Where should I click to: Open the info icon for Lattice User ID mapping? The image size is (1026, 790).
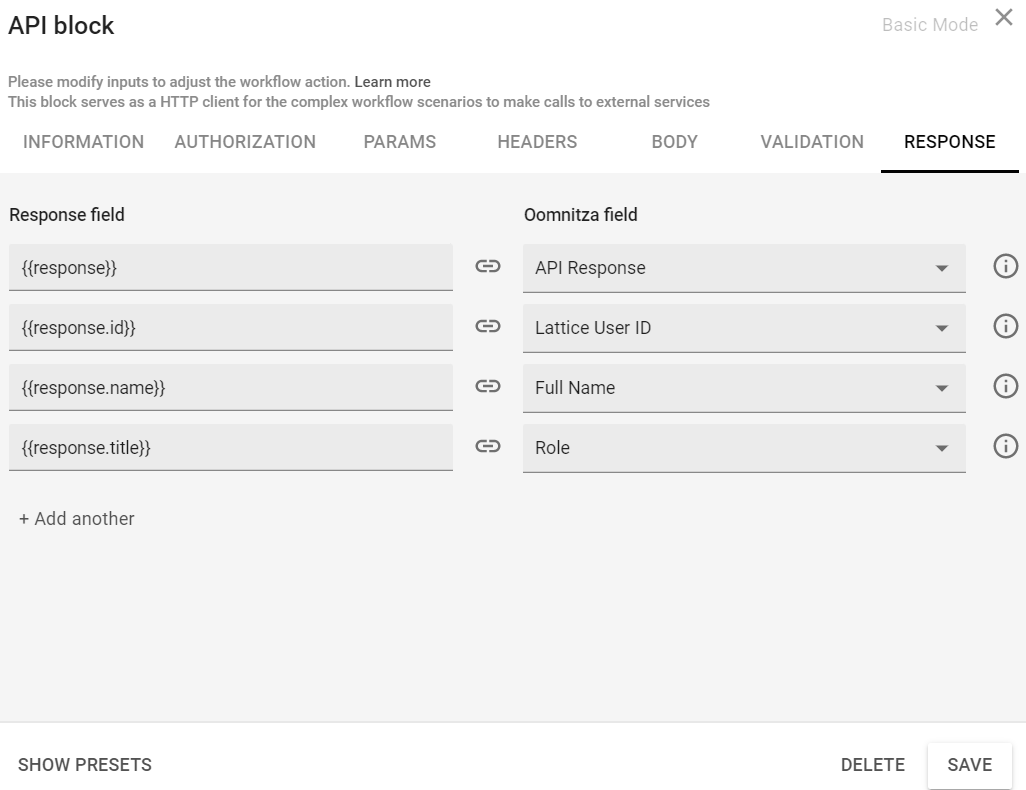1005,326
